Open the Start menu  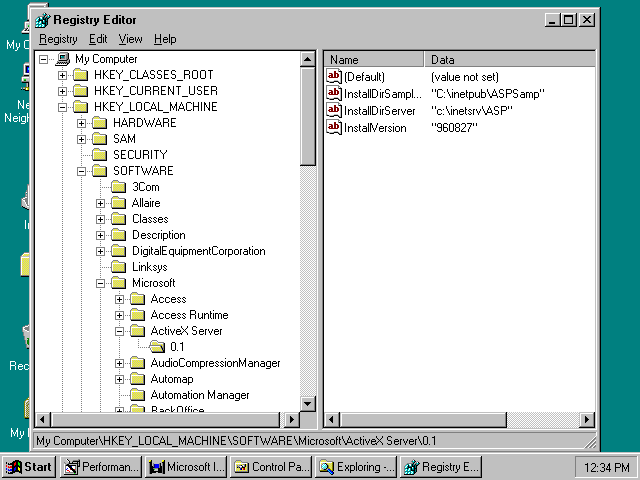point(29,467)
